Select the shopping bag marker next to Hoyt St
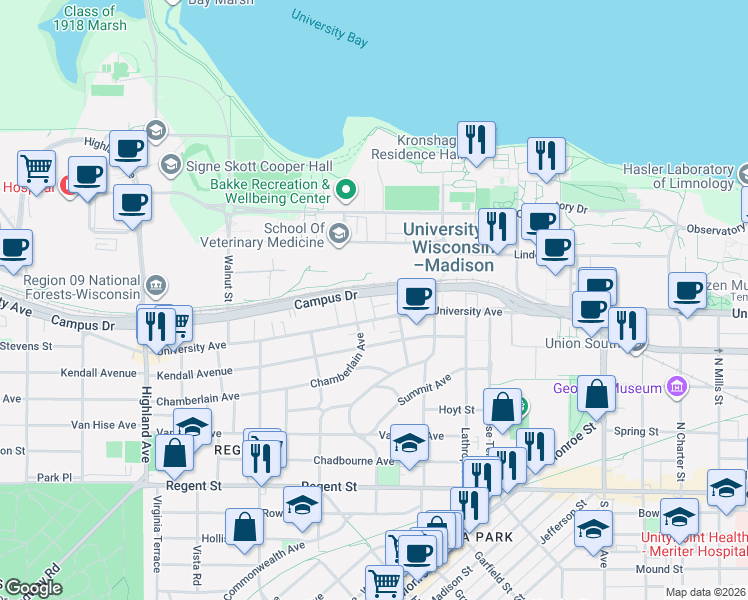748x600 pixels. click(502, 410)
